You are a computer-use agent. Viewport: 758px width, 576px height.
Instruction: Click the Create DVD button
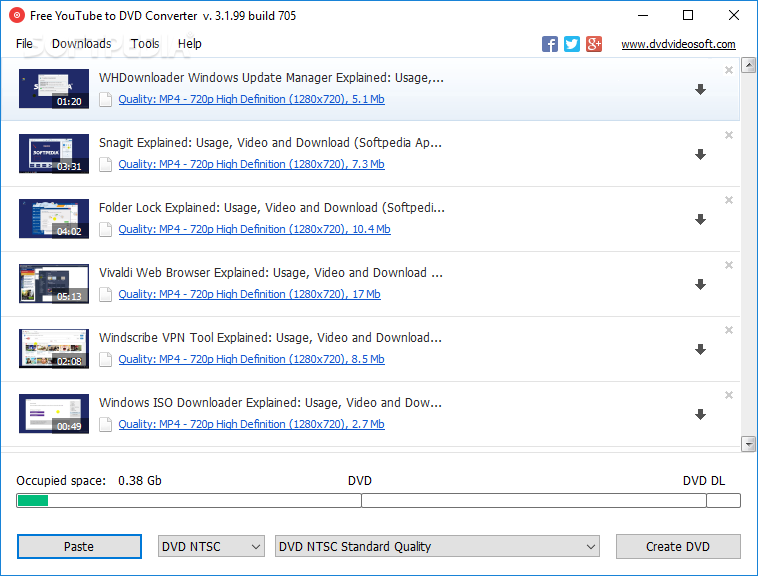(678, 547)
